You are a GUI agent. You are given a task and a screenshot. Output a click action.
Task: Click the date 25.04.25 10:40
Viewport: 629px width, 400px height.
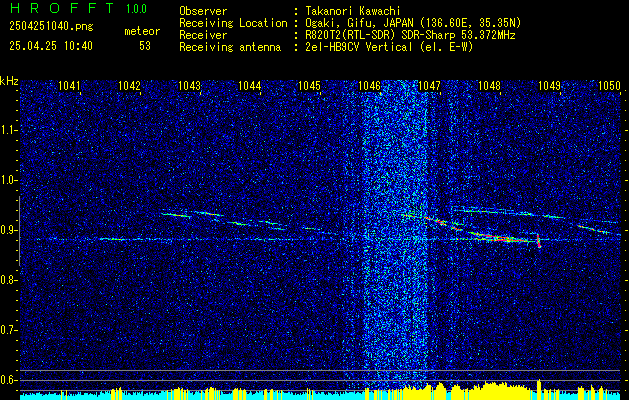(x=51, y=46)
